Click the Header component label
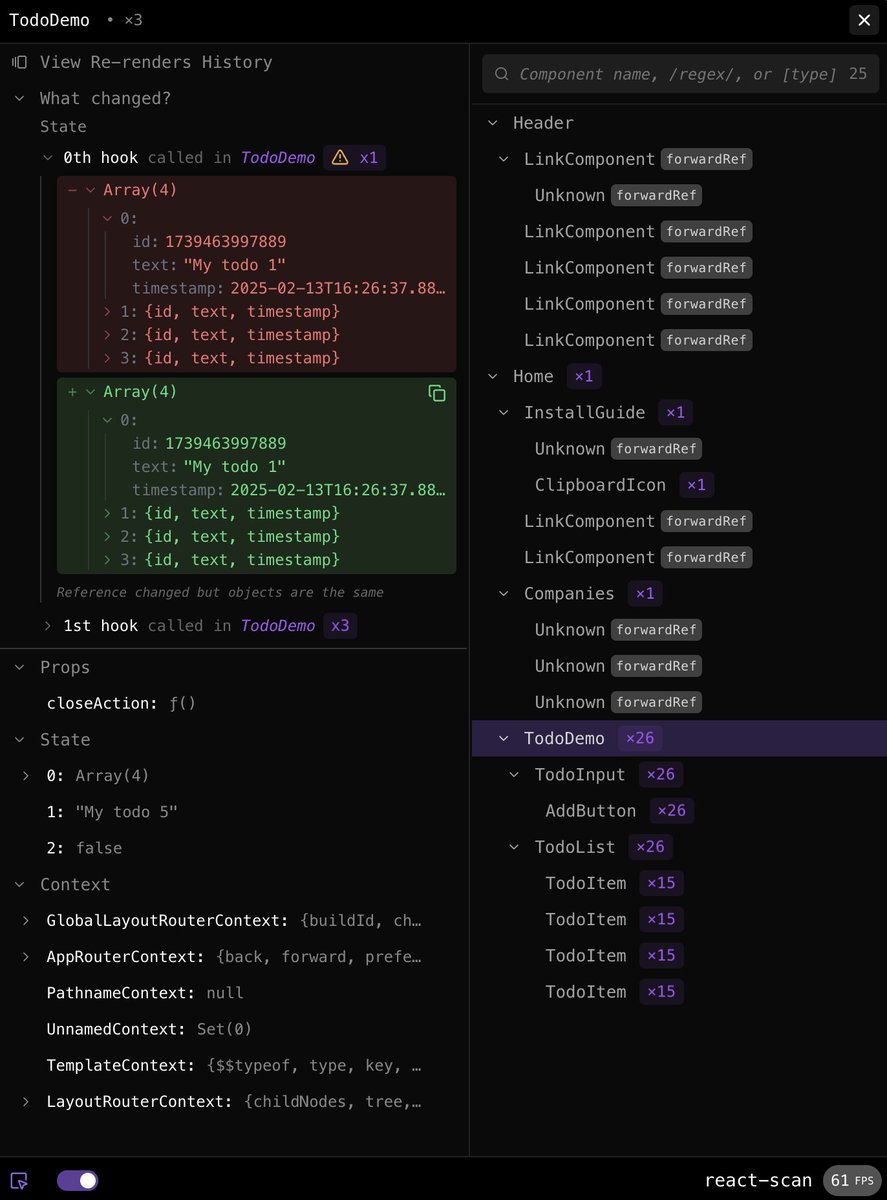Screen dimensions: 887x1200 click(543, 123)
